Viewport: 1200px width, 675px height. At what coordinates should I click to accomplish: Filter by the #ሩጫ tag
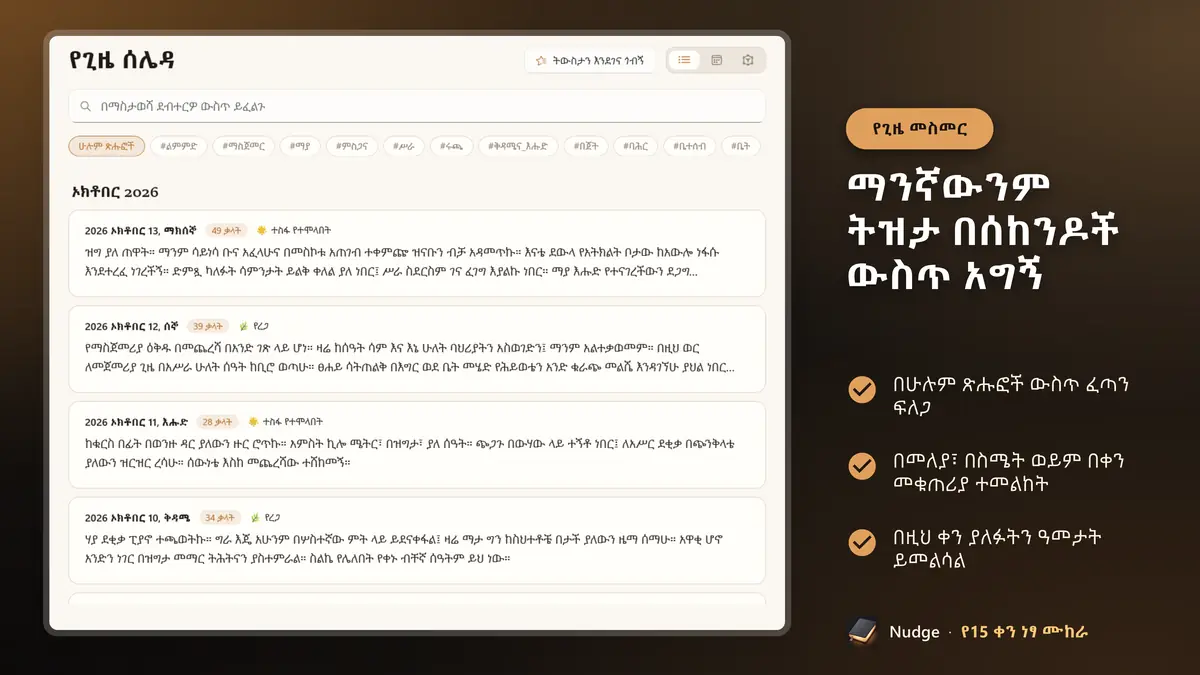click(x=451, y=146)
